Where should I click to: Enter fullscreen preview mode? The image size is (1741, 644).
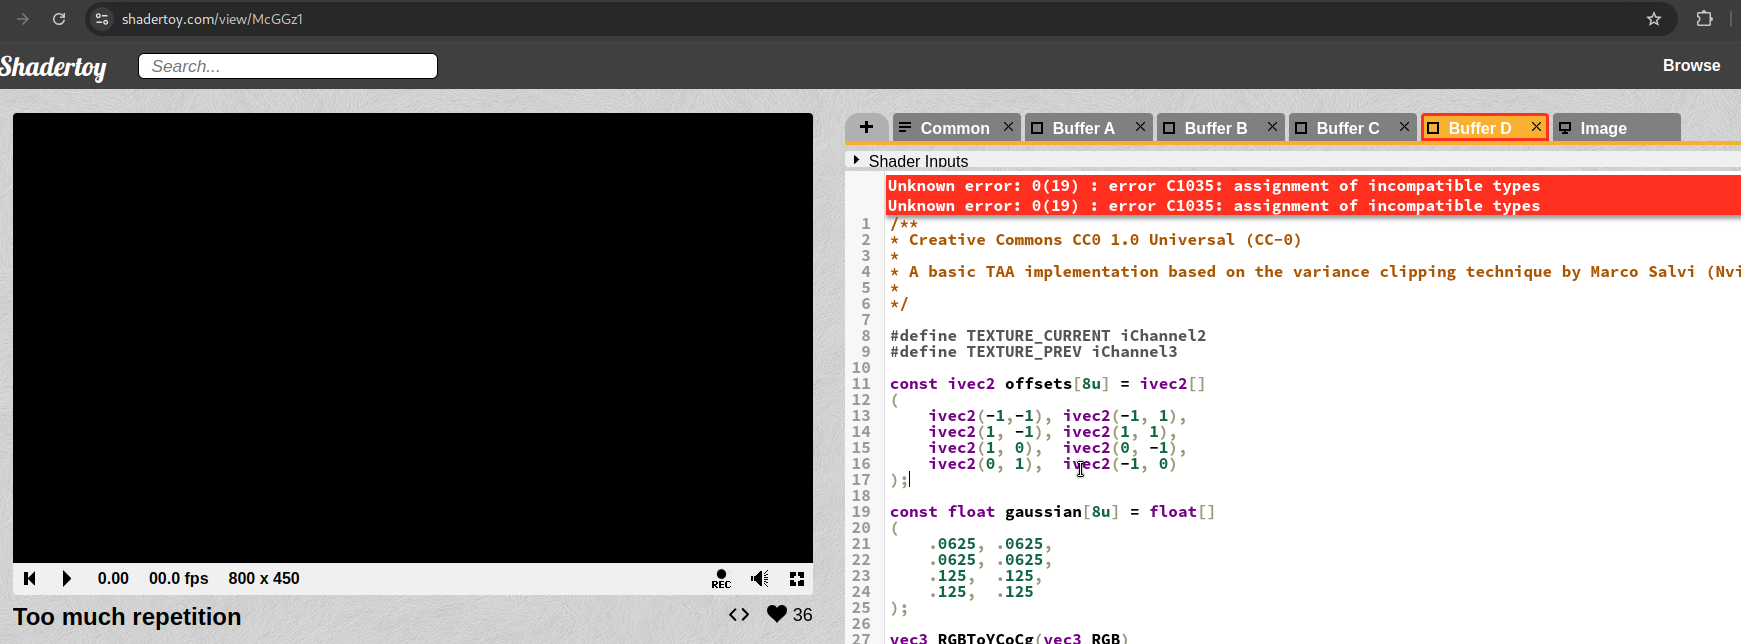point(797,578)
